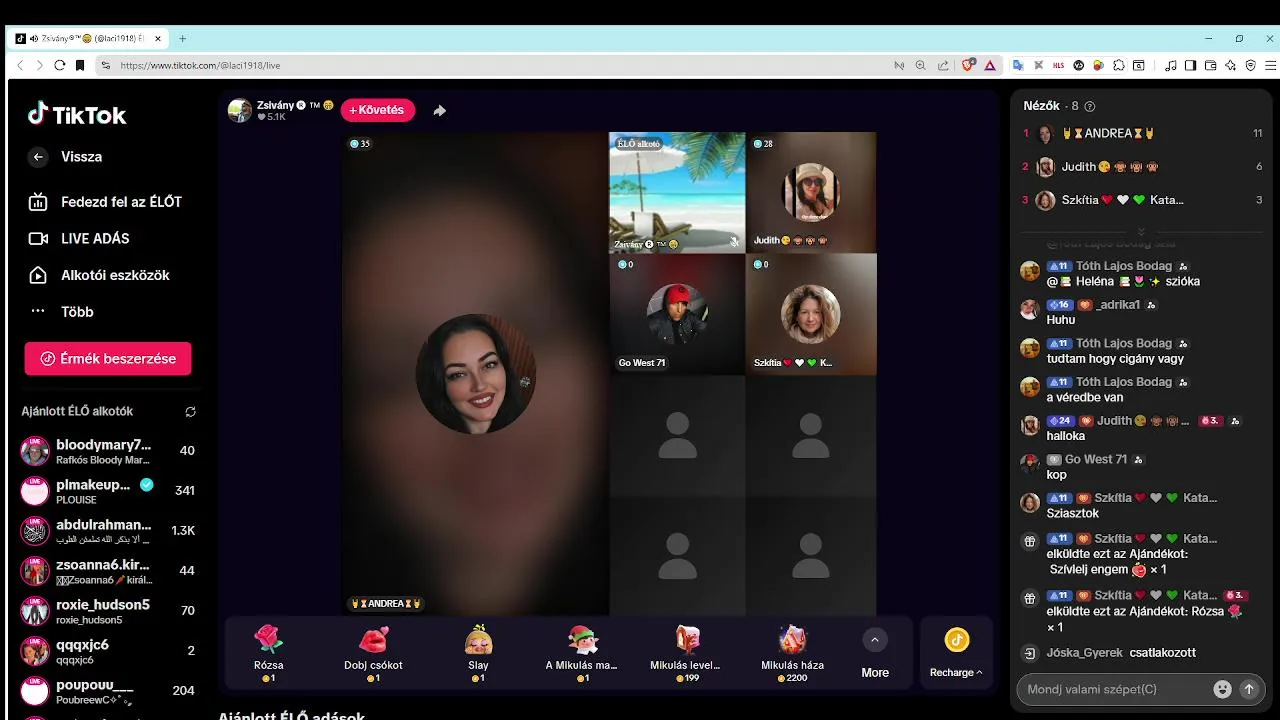Send the Mikulás háza gift
Viewport: 1280px width, 720px height.
point(792,653)
